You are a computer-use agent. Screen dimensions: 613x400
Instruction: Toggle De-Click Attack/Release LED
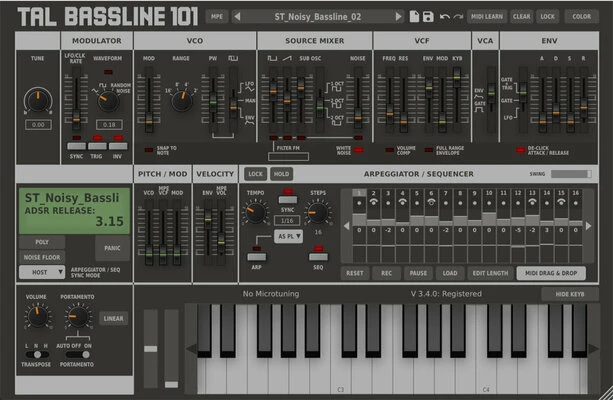click(x=520, y=150)
